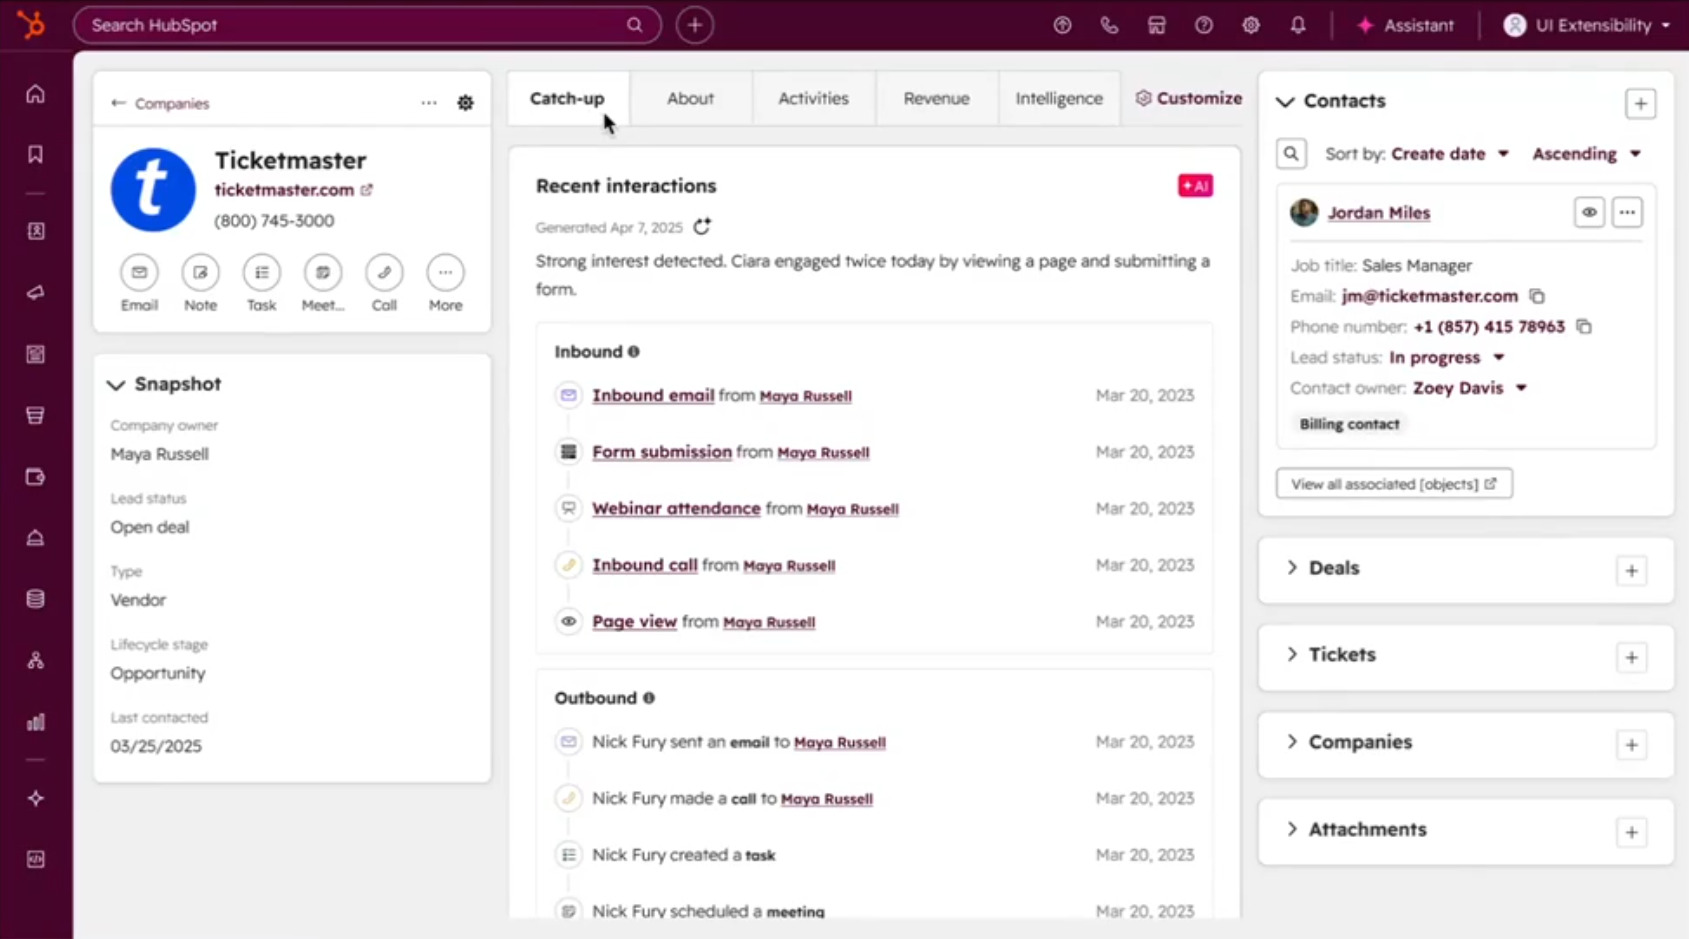The height and width of the screenshot is (939, 1689).
Task: Open Lead status In progress dropdown
Action: point(1447,358)
